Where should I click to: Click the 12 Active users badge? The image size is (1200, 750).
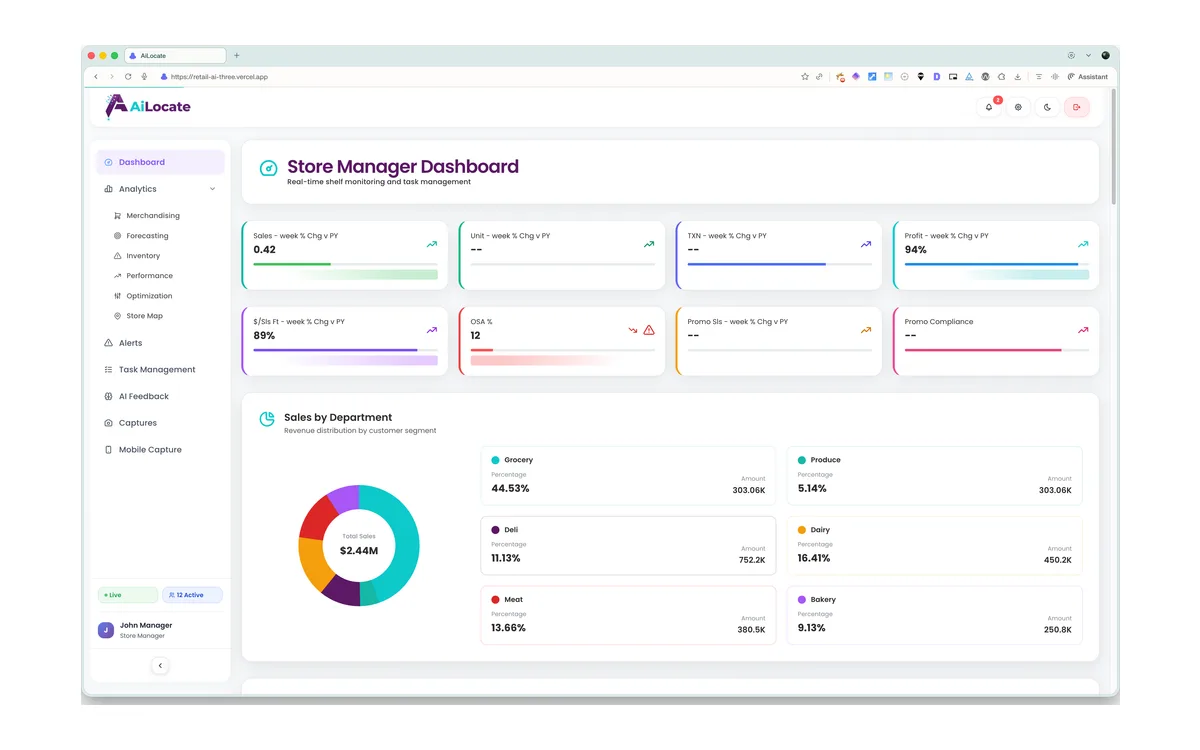192,595
